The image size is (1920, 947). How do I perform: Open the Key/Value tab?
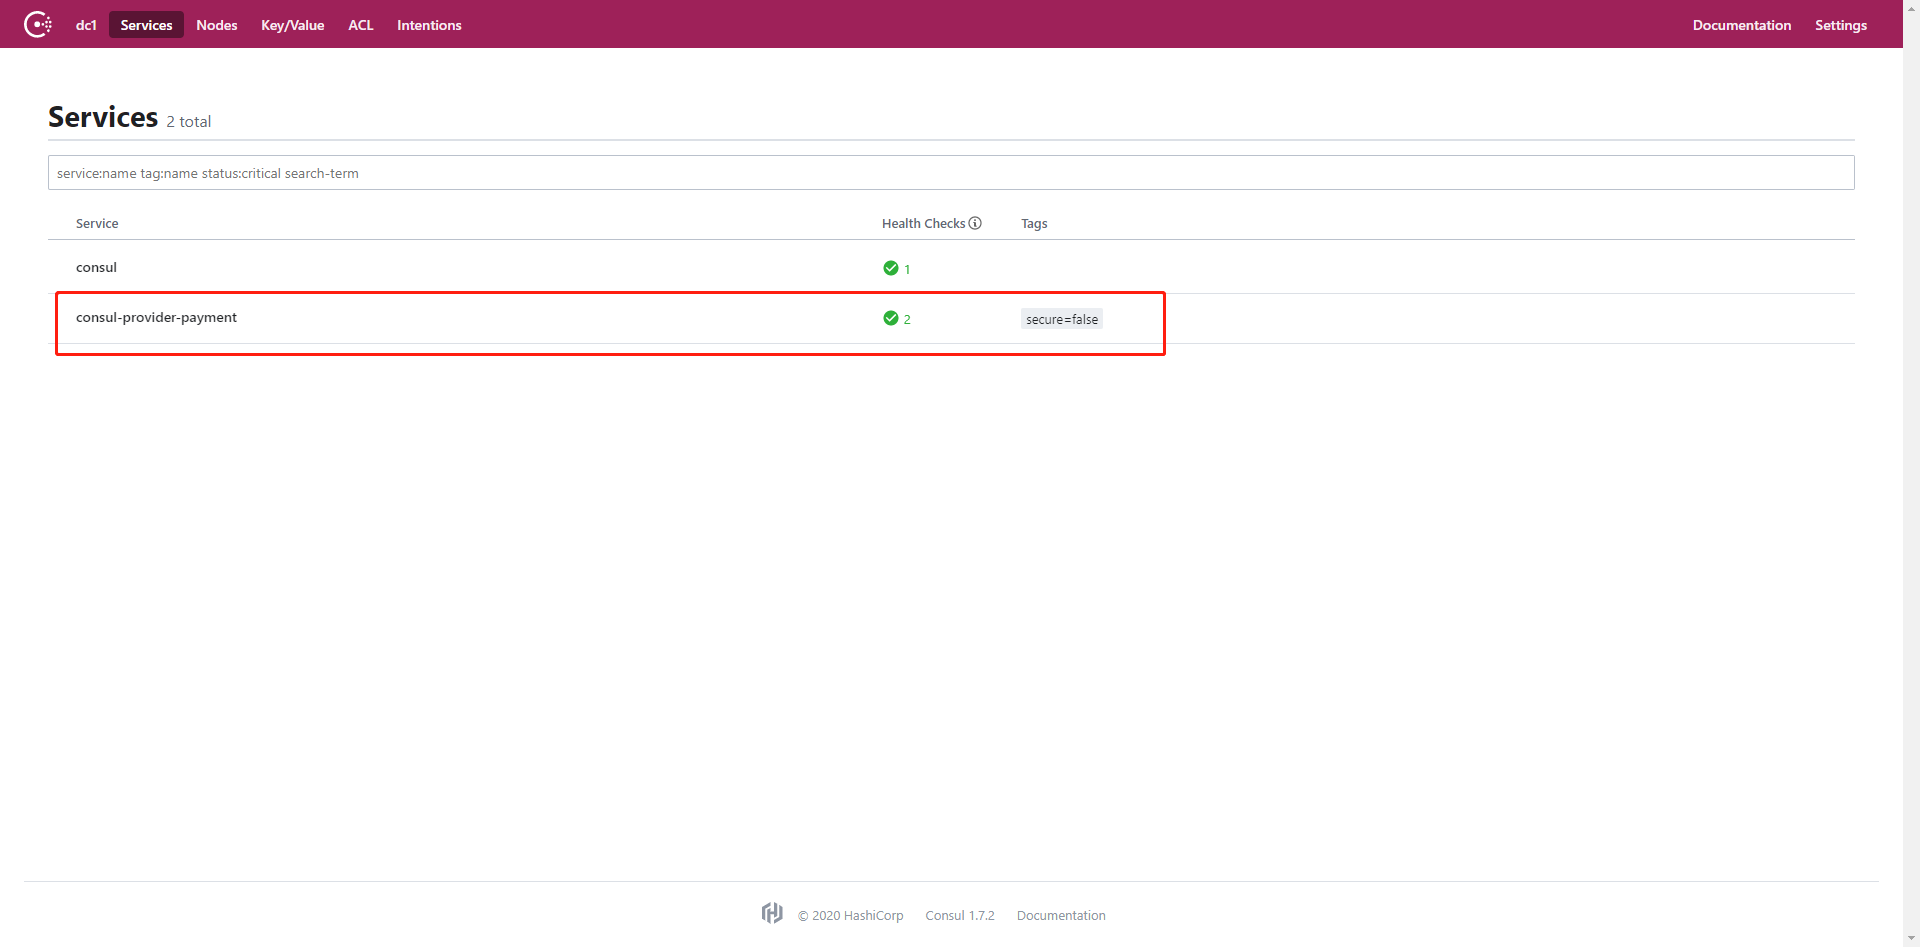tap(293, 25)
